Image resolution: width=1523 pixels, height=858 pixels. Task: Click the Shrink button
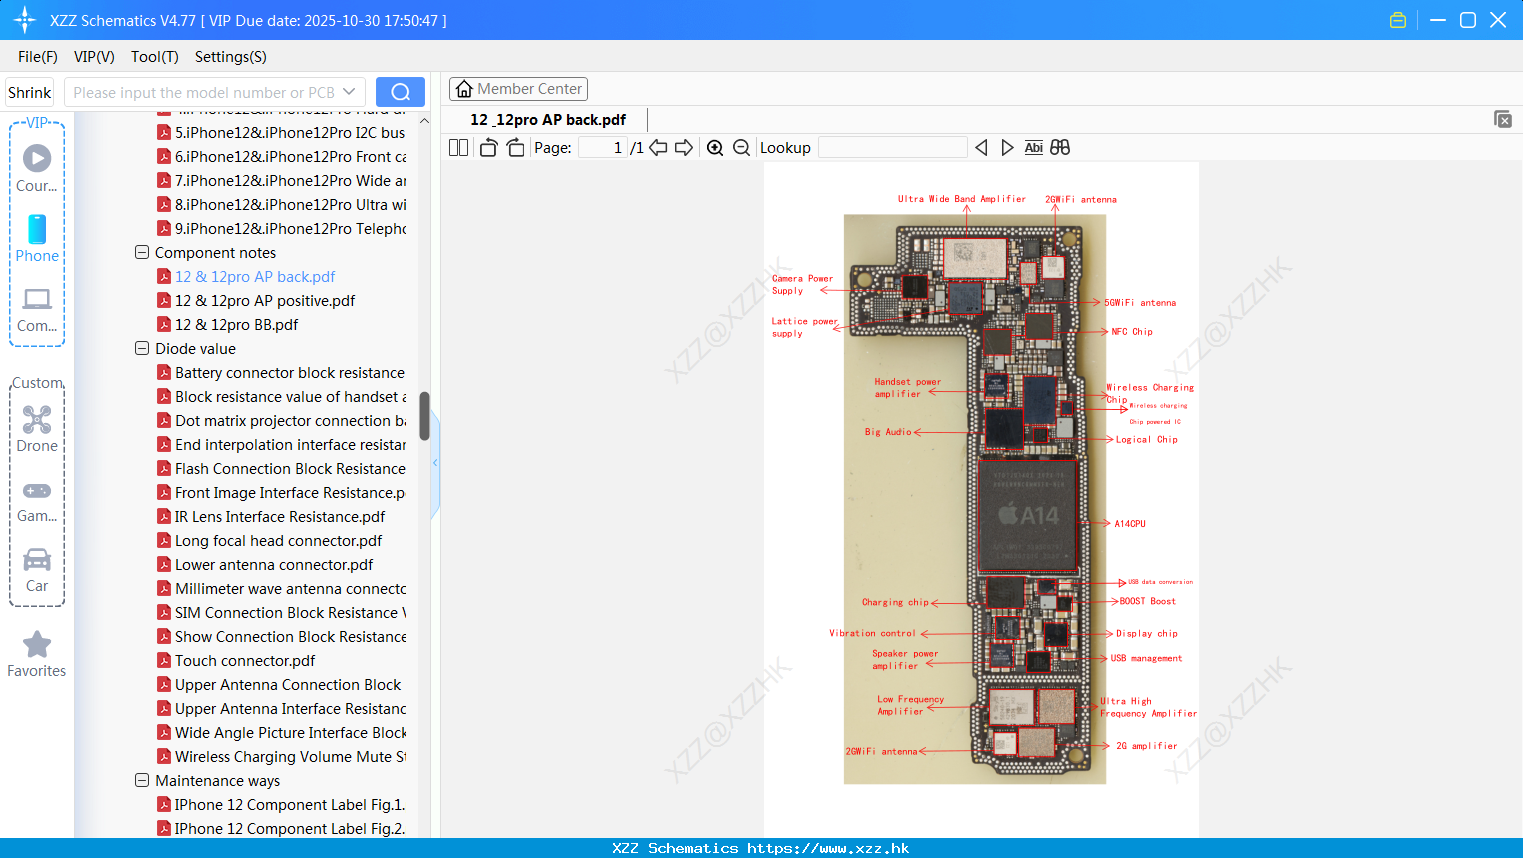(x=29, y=92)
